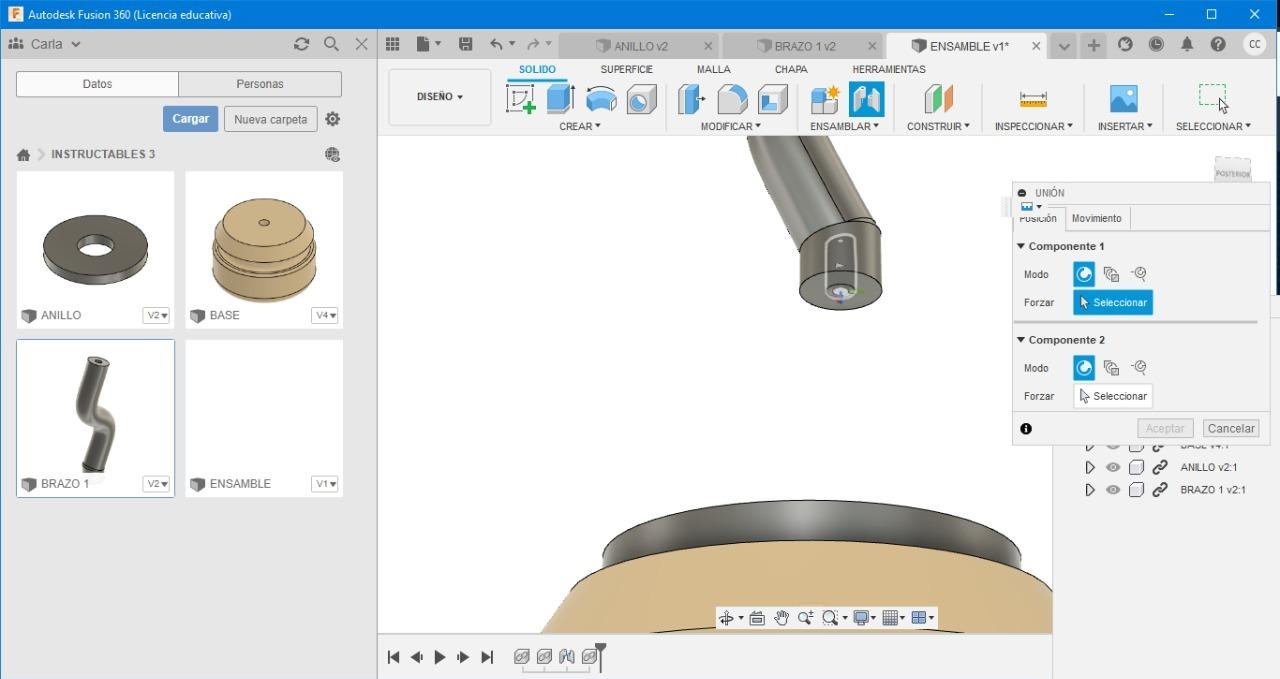This screenshot has height=679, width=1280.
Task: Open the Movimiento tab in Unión dialog
Action: tap(1097, 218)
